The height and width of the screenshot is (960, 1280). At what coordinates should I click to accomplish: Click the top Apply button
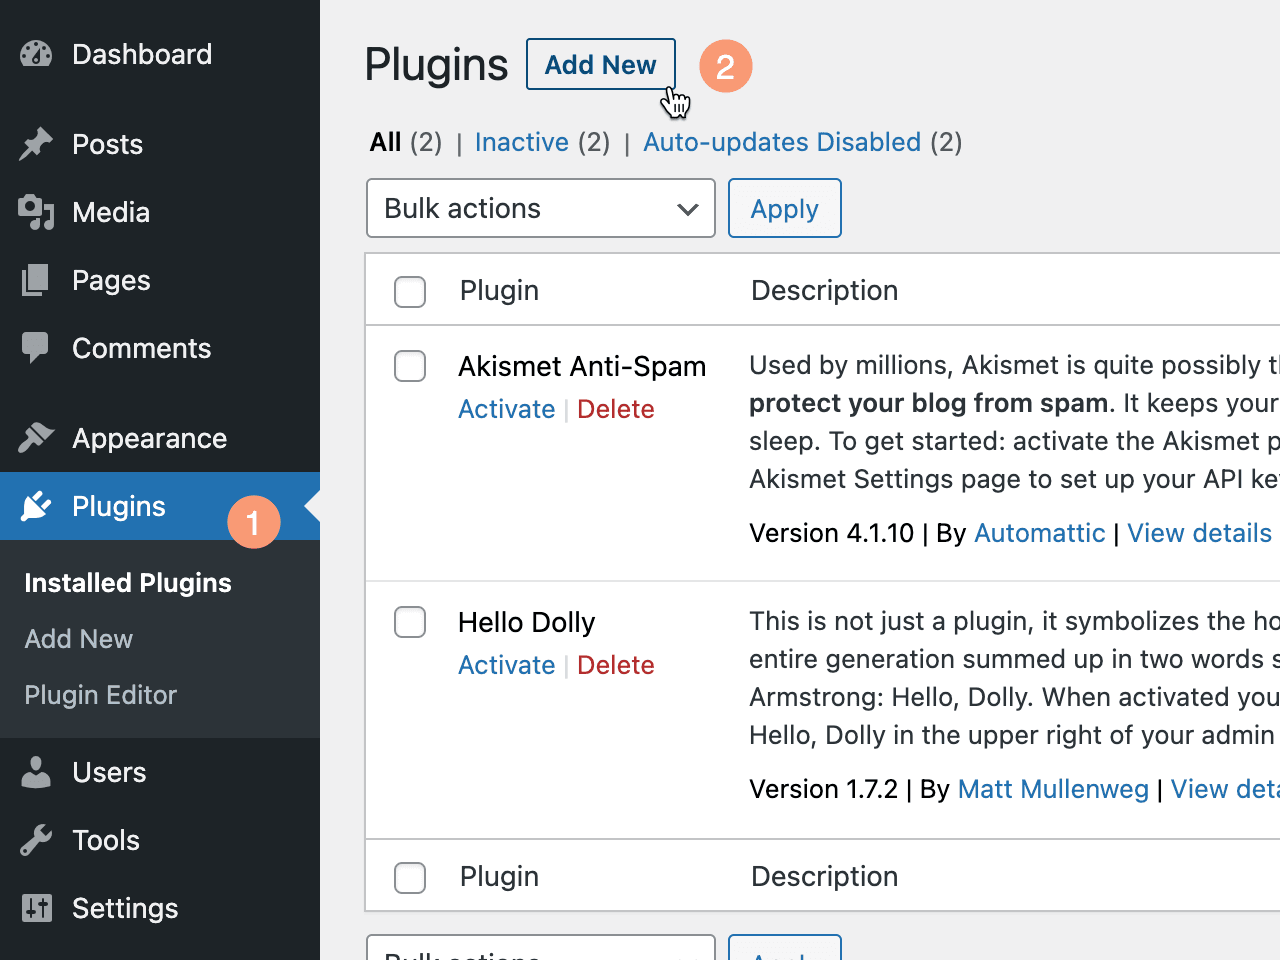point(785,208)
